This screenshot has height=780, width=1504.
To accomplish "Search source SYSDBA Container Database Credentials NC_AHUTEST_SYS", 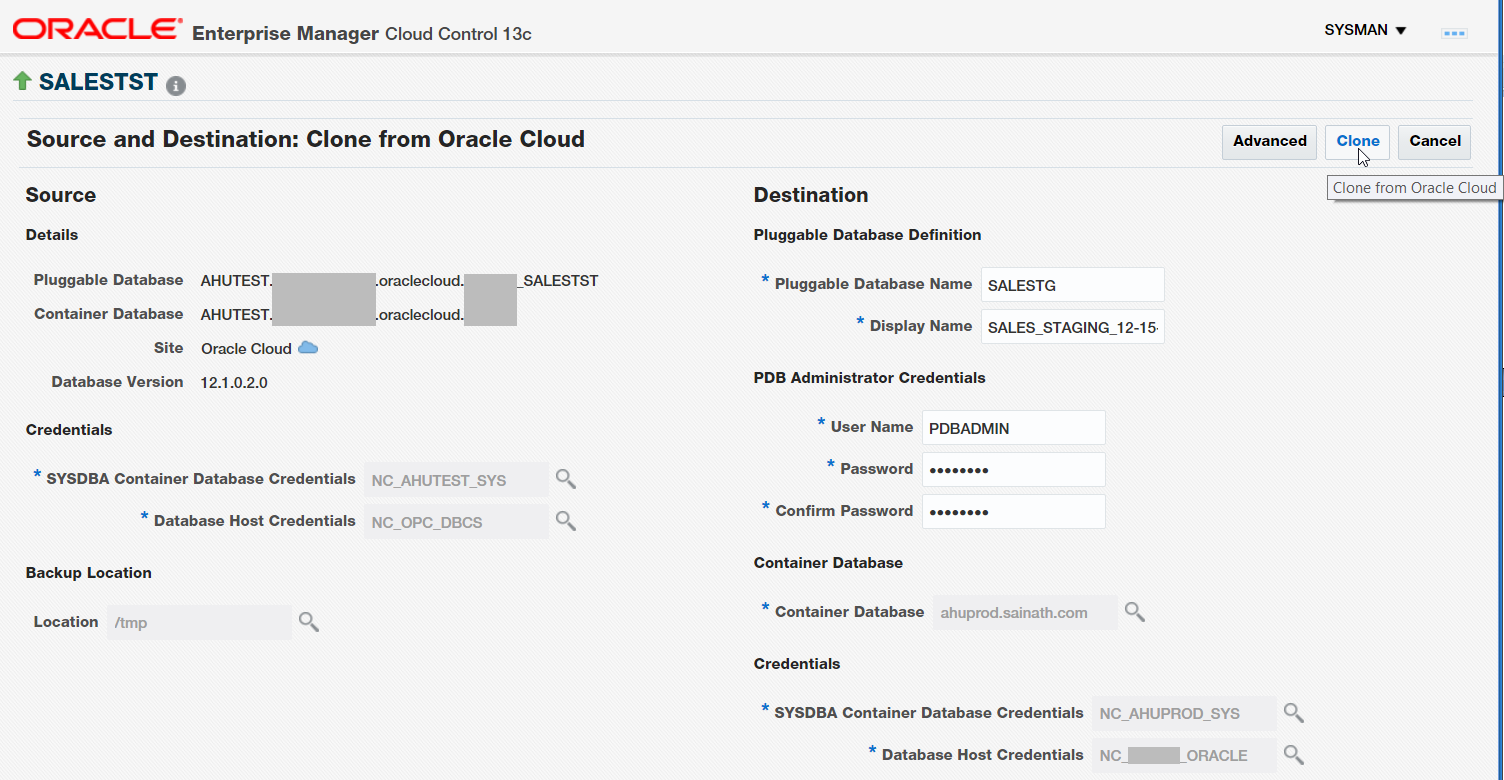I will (566, 479).
